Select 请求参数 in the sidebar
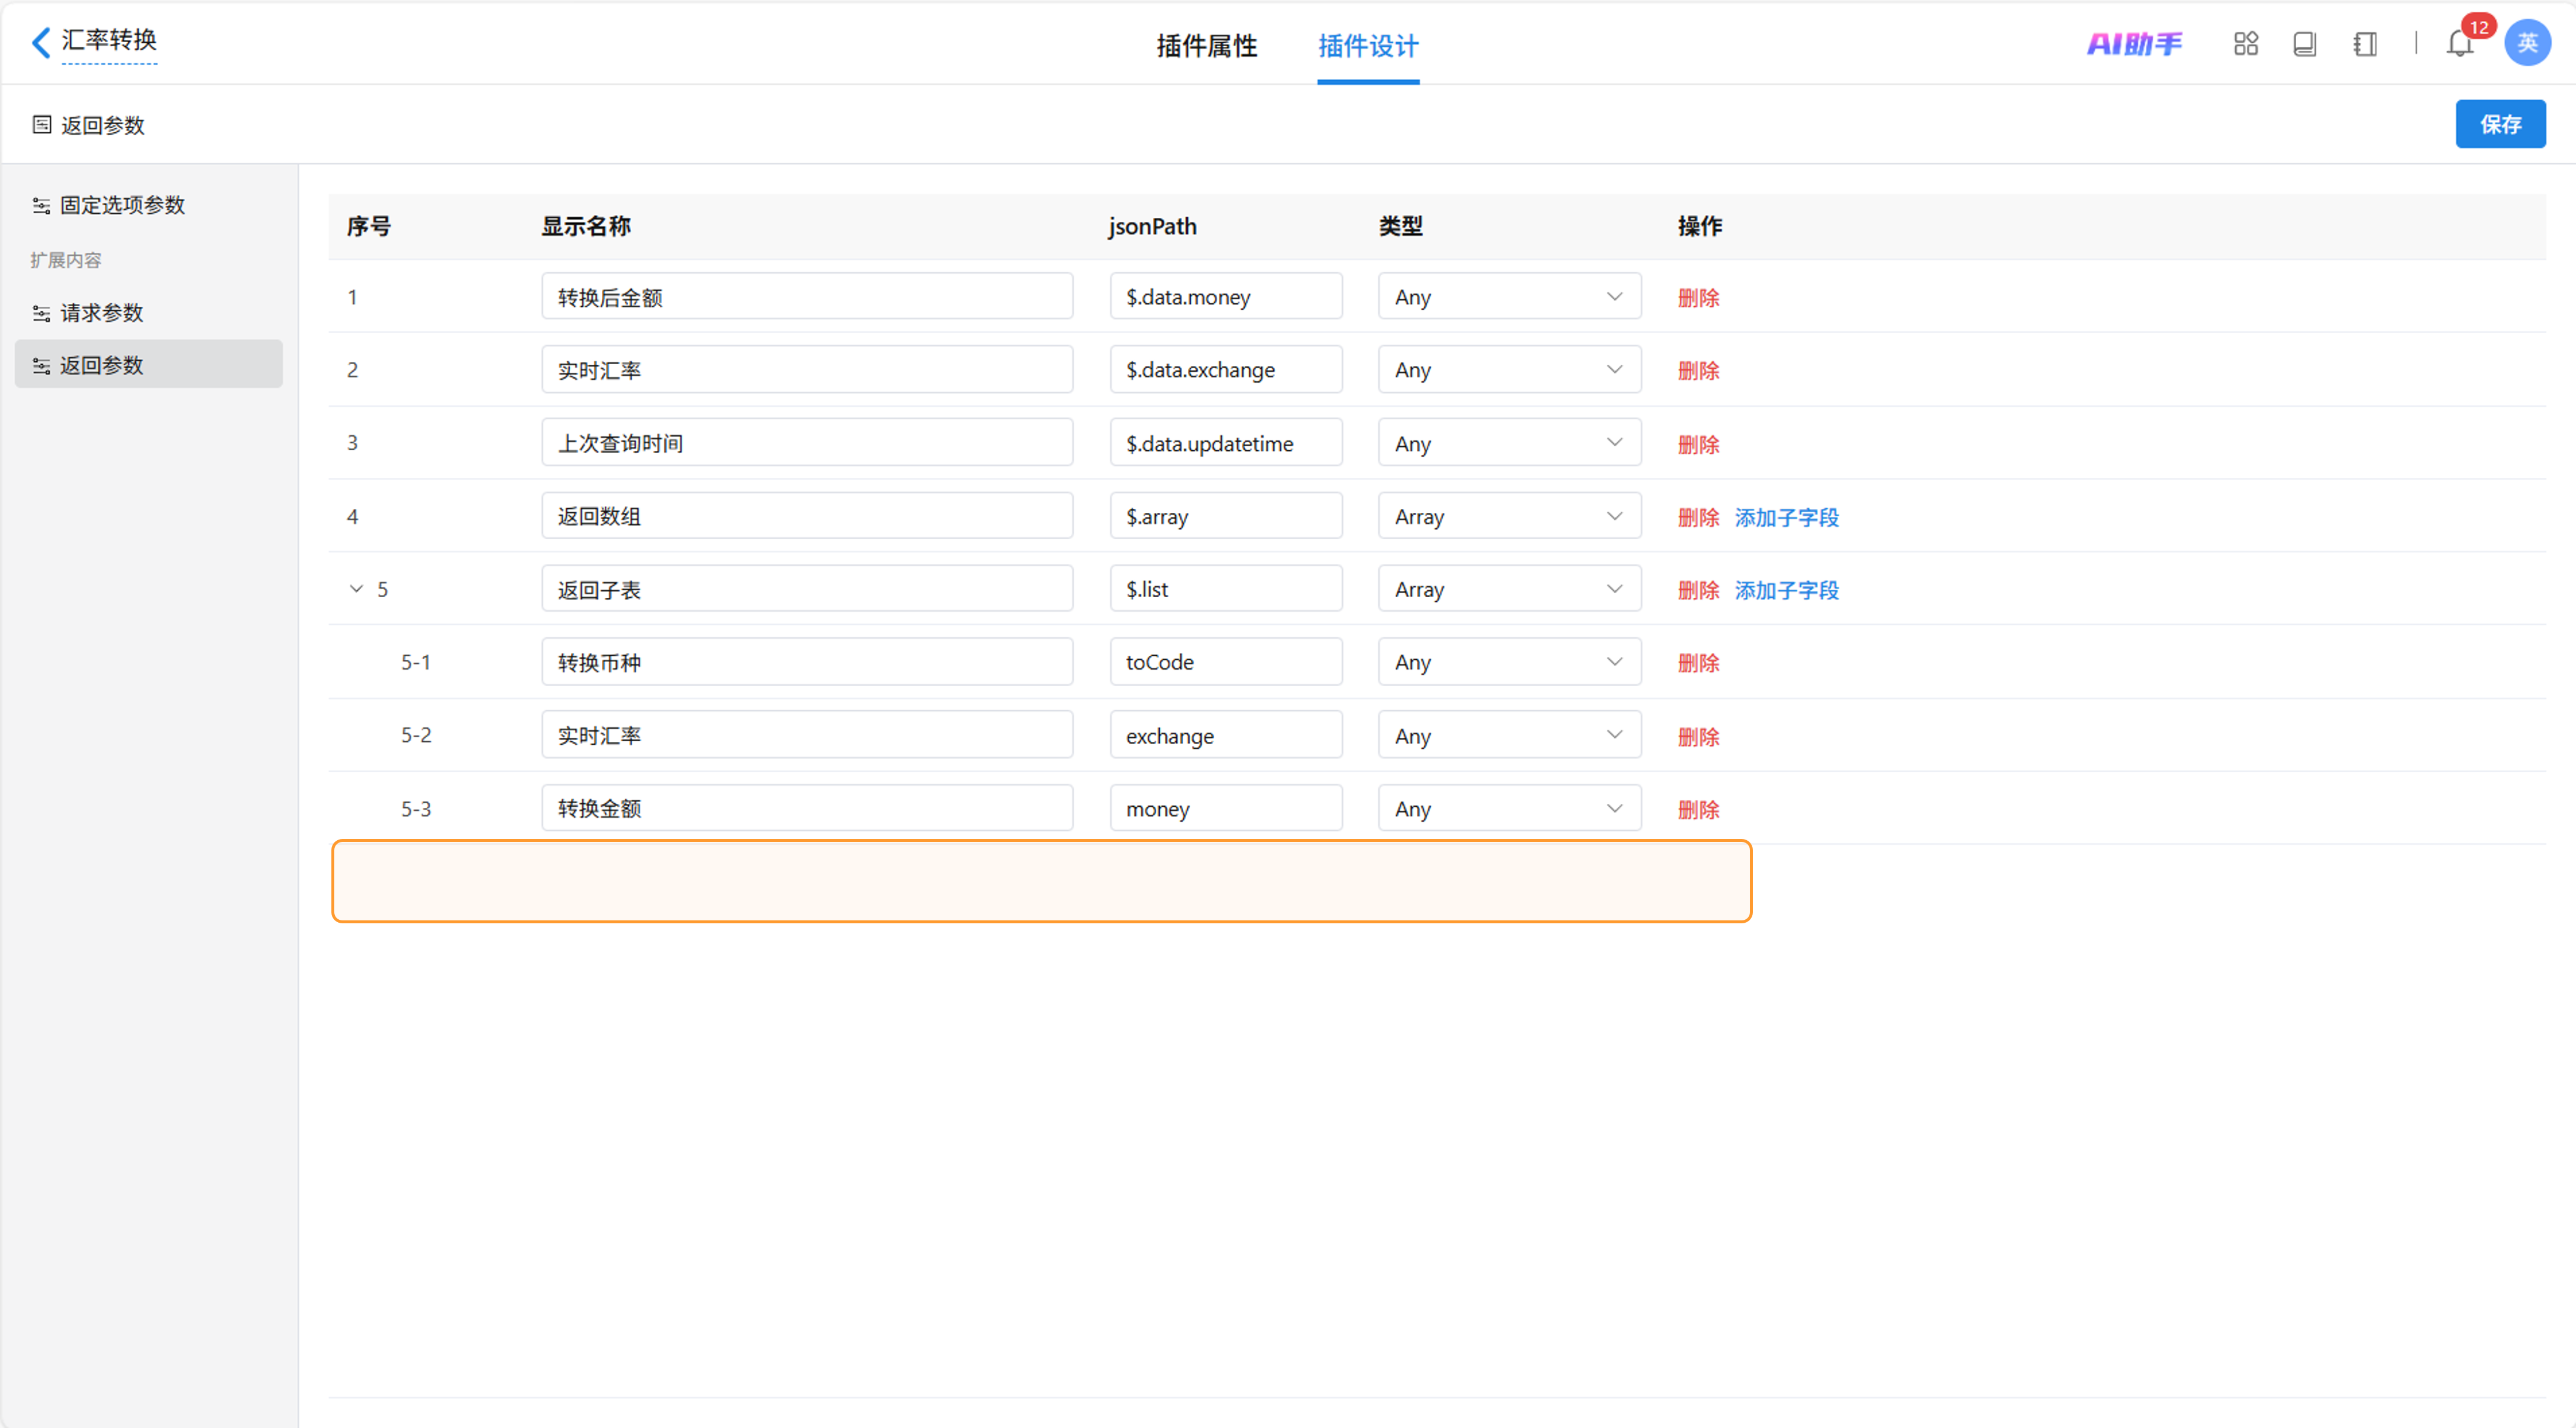The image size is (2576, 1428). (x=102, y=313)
